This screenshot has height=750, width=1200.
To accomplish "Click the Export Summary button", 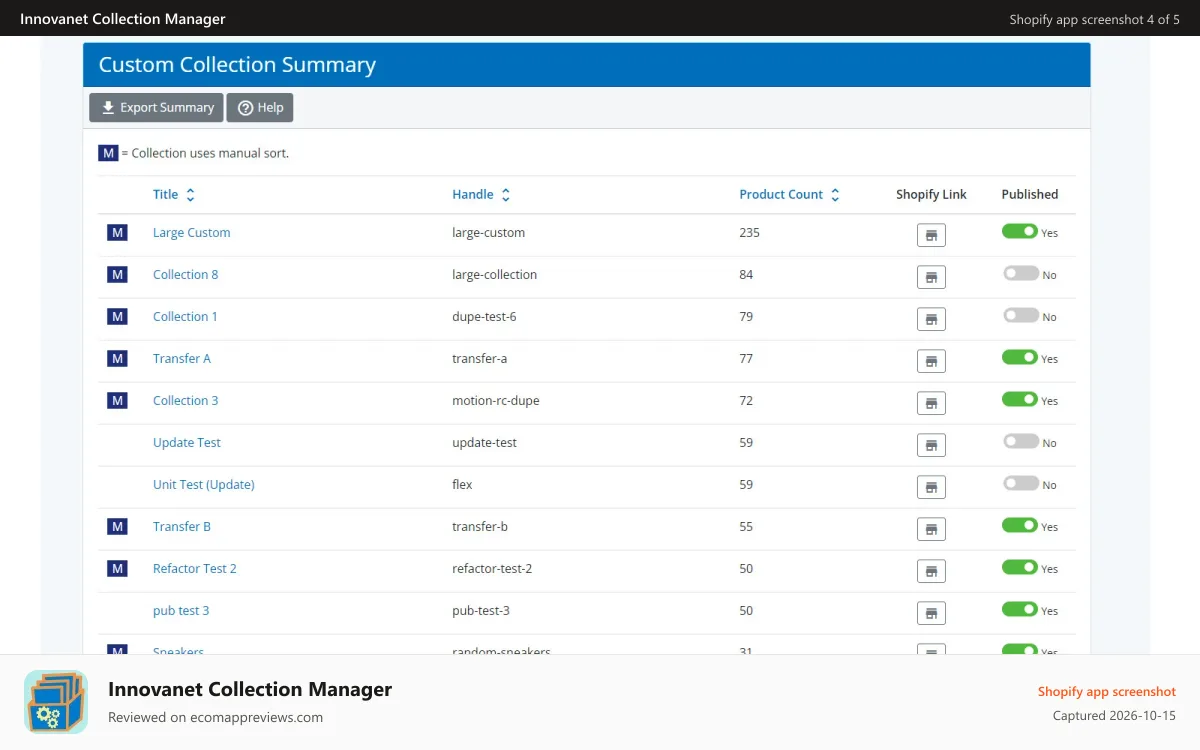I will tap(156, 108).
